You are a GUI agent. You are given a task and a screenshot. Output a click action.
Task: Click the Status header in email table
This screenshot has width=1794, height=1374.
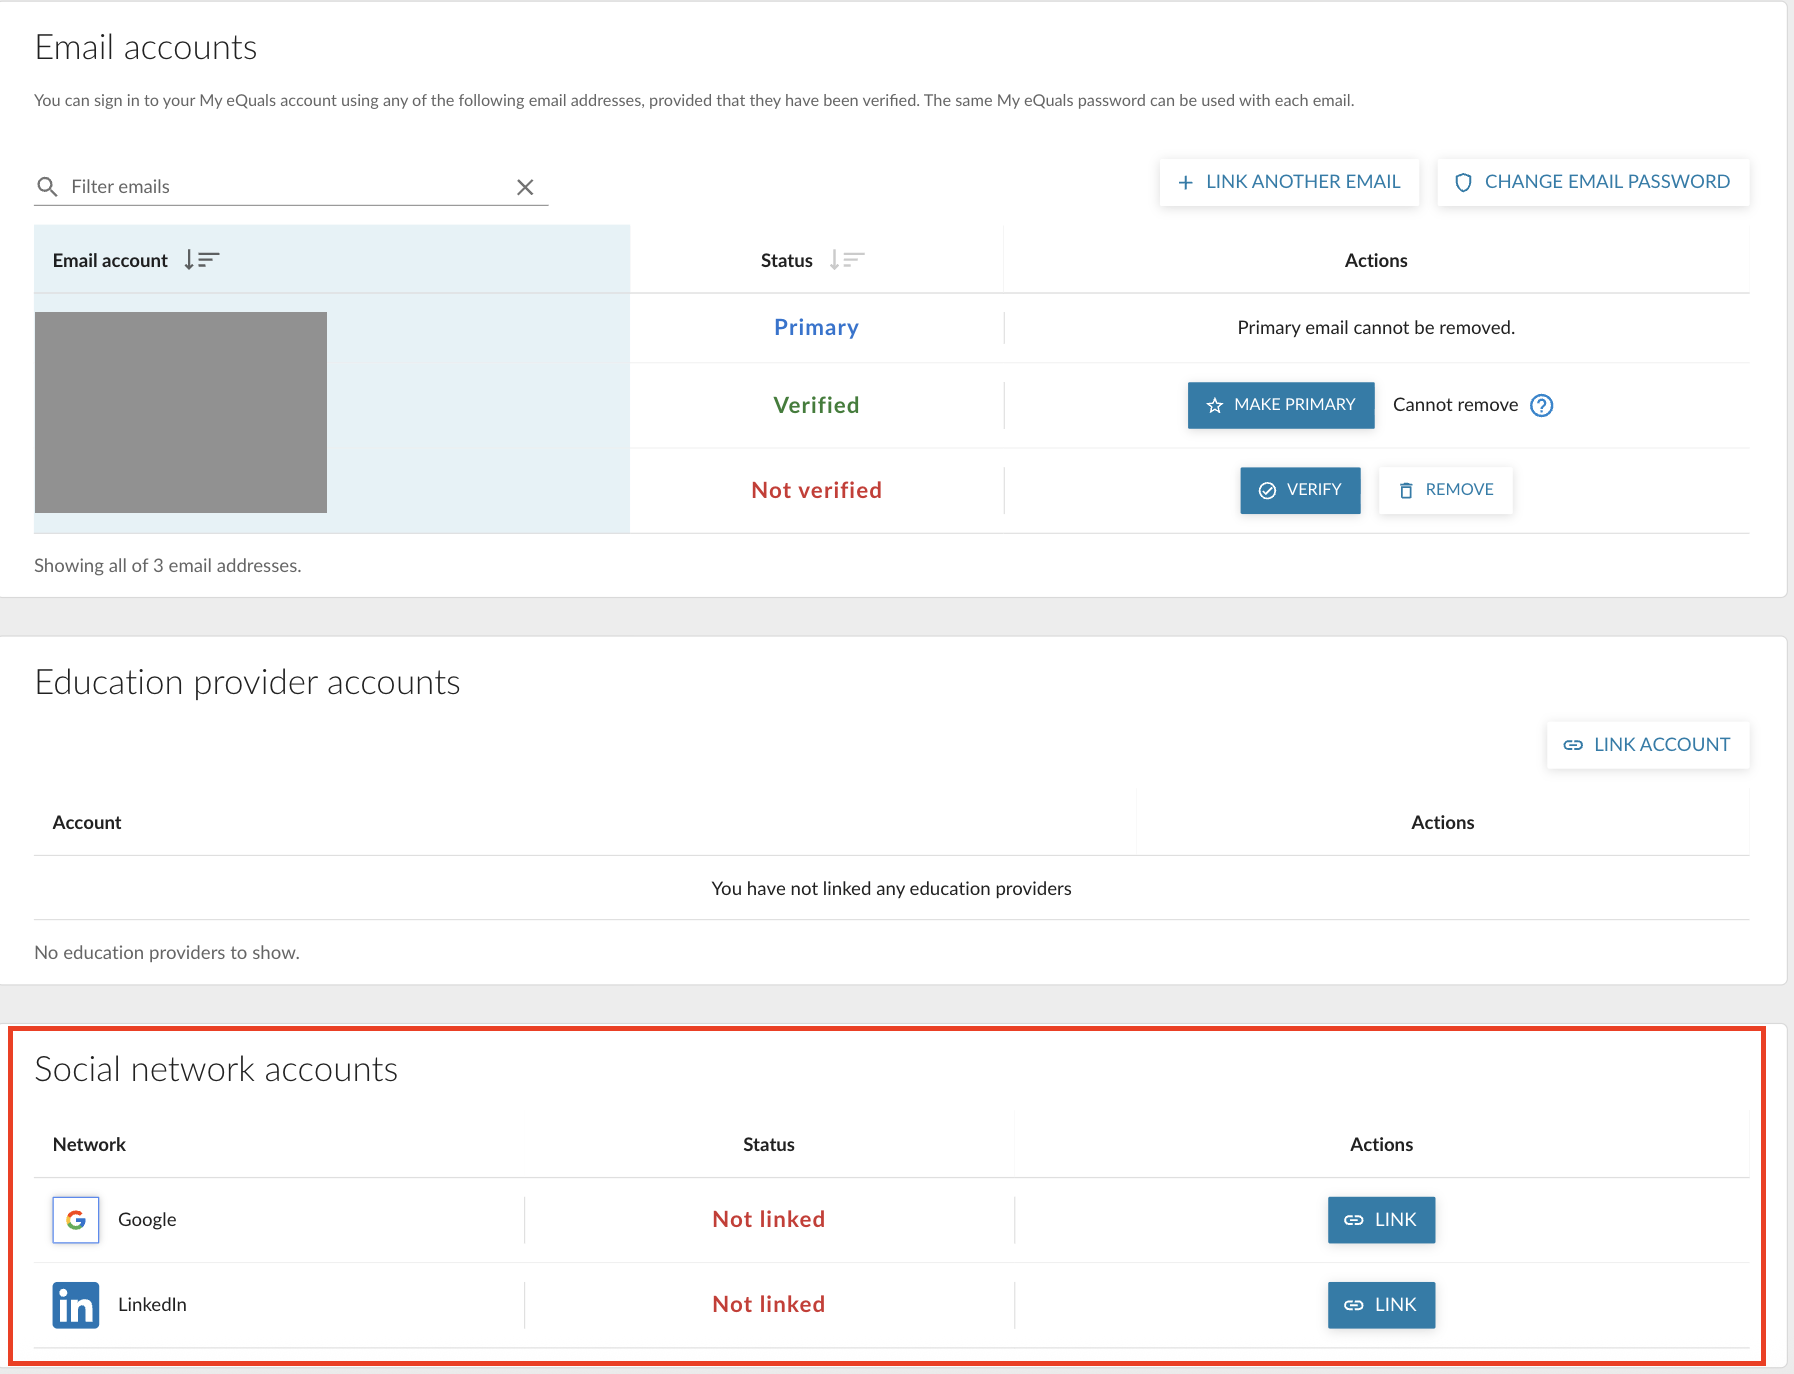tap(786, 260)
